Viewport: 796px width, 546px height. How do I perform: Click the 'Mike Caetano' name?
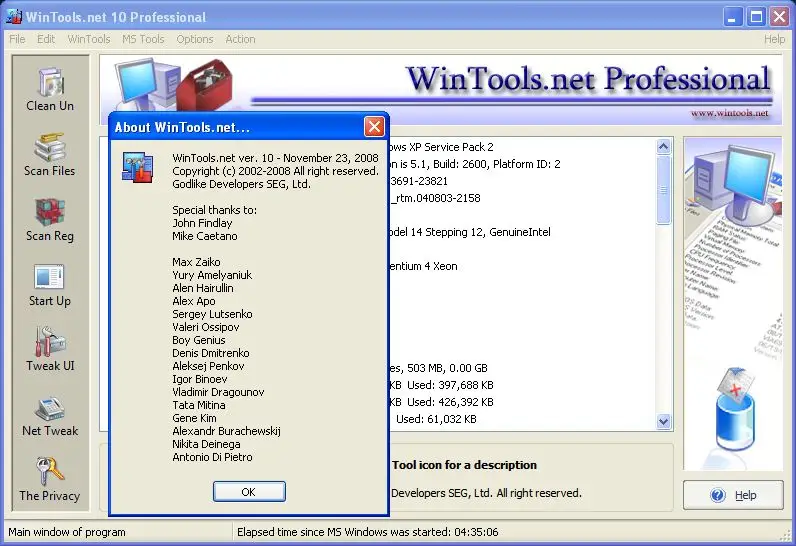click(205, 236)
